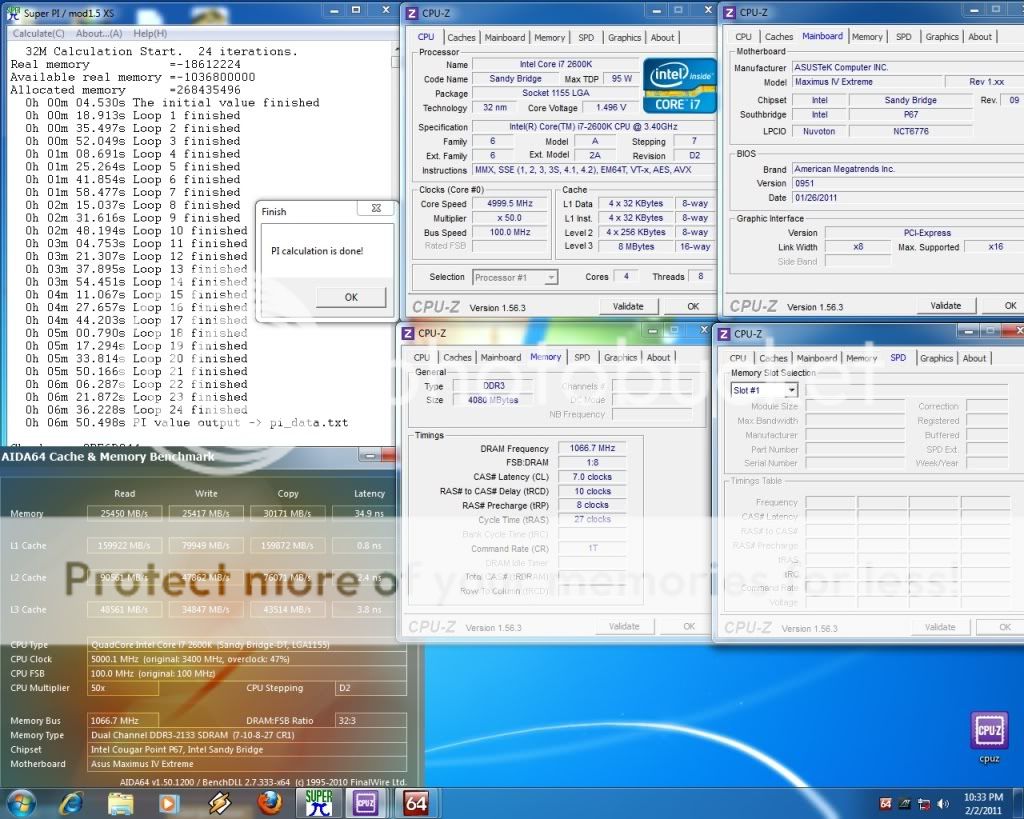Image resolution: width=1024 pixels, height=819 pixels.
Task: Select Graphics tab in SPD CPU-Z window
Action: click(x=936, y=358)
